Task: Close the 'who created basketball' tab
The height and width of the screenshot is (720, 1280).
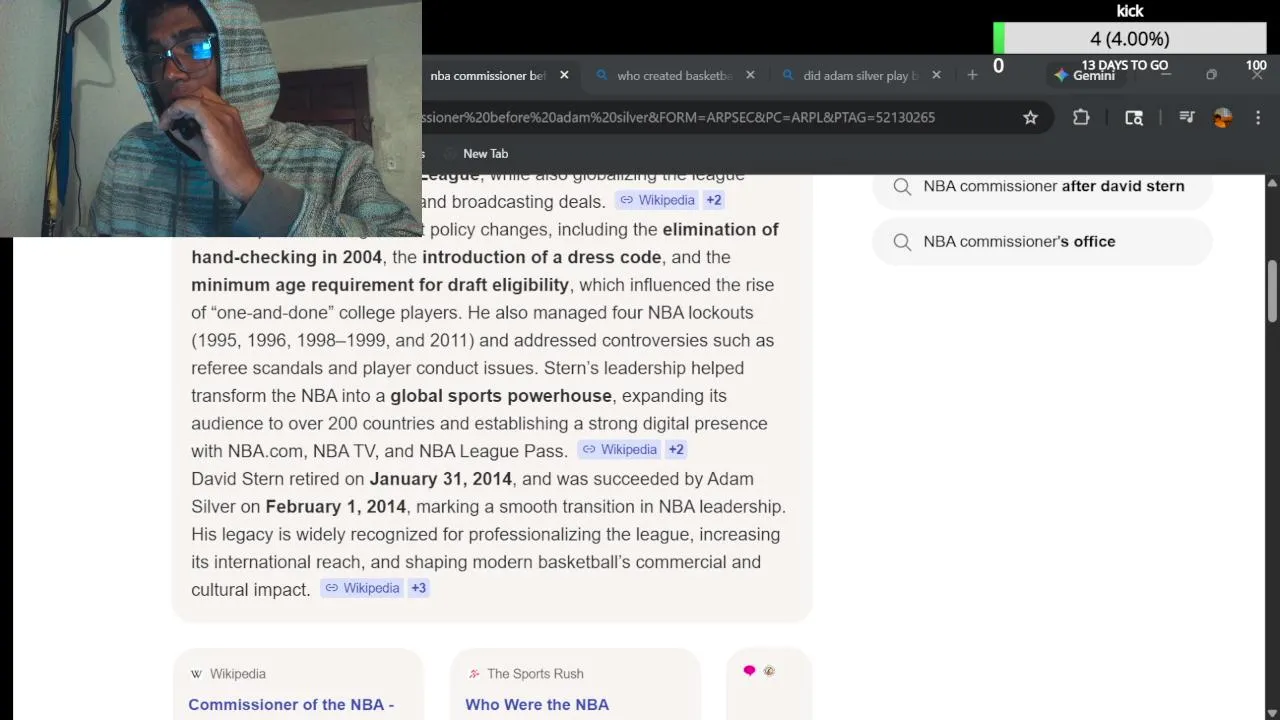Action: [750, 75]
